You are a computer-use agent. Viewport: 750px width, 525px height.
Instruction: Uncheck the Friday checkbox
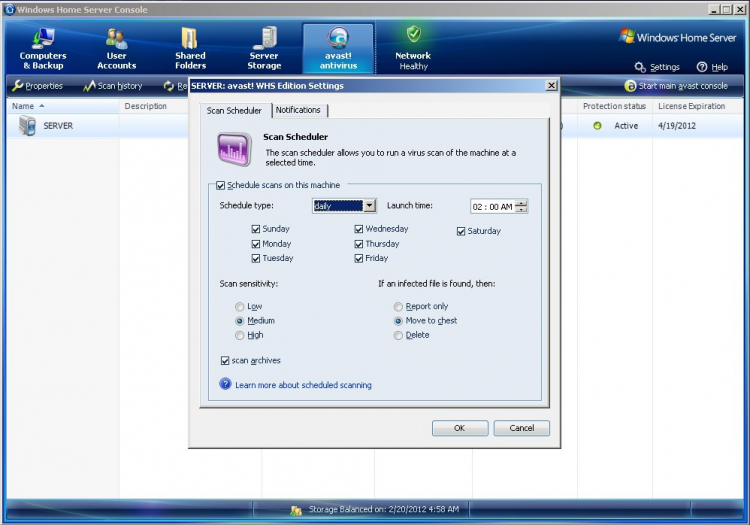click(359, 258)
